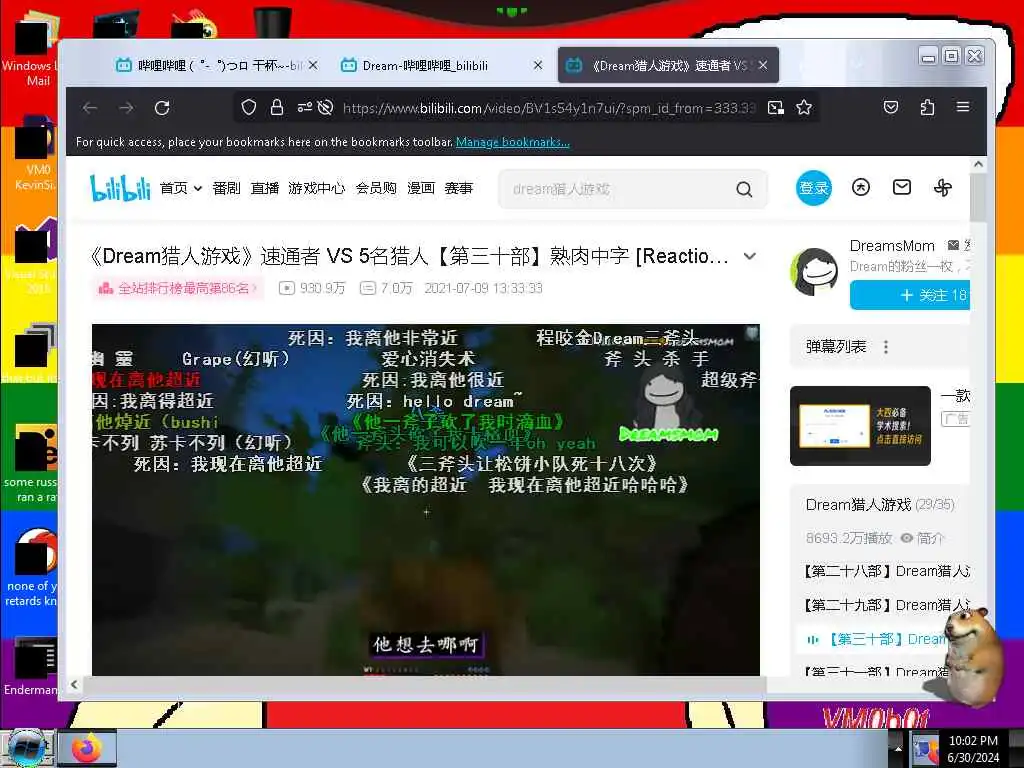Screen dimensions: 1024x768
Task: Click the message icon next to DreamsMom
Action: click(x=953, y=246)
